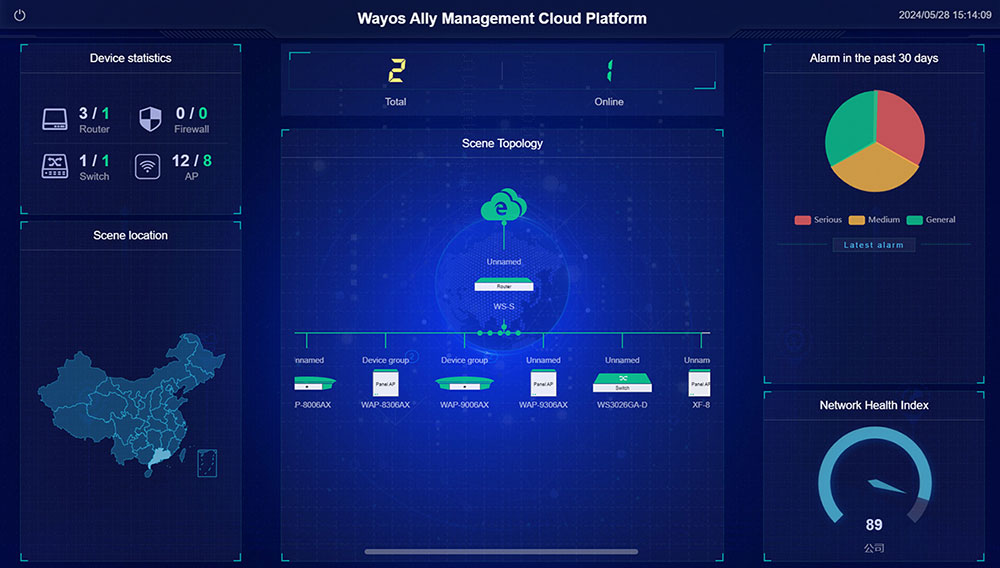Click the Scene Topology heading

502,143
